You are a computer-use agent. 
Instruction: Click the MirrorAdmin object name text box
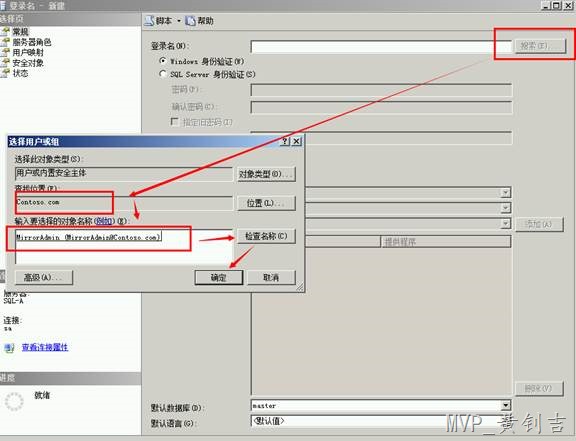coord(124,246)
